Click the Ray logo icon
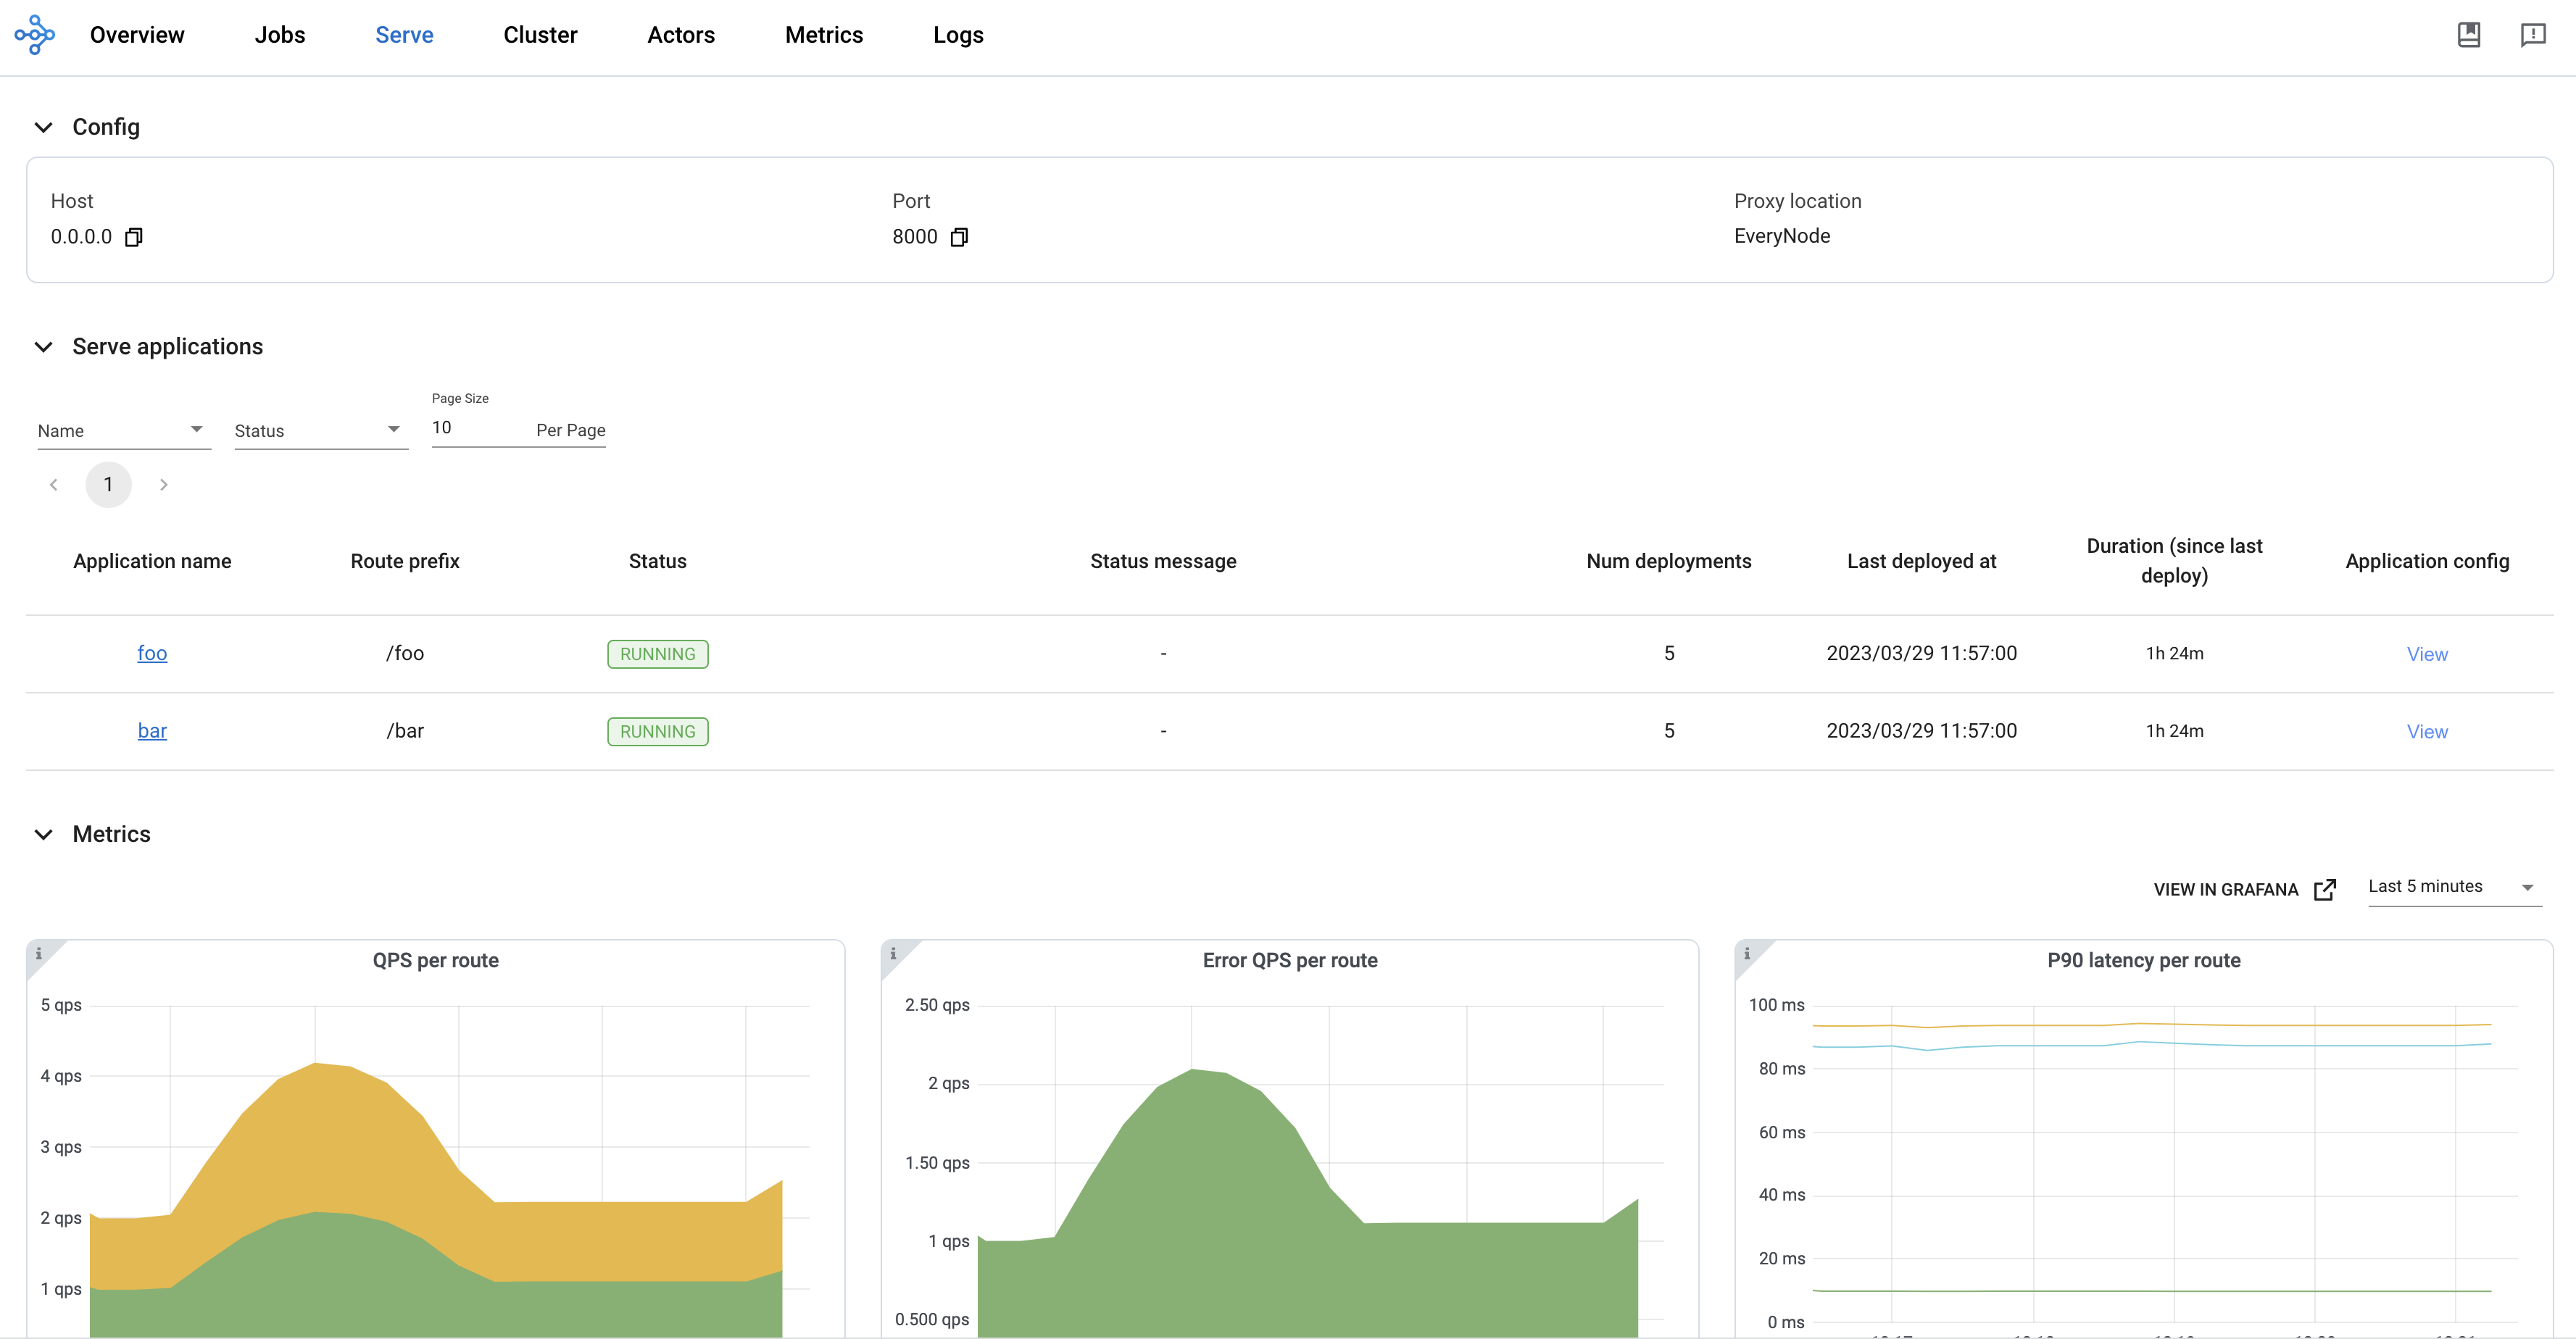The image size is (2576, 1339). [x=35, y=35]
